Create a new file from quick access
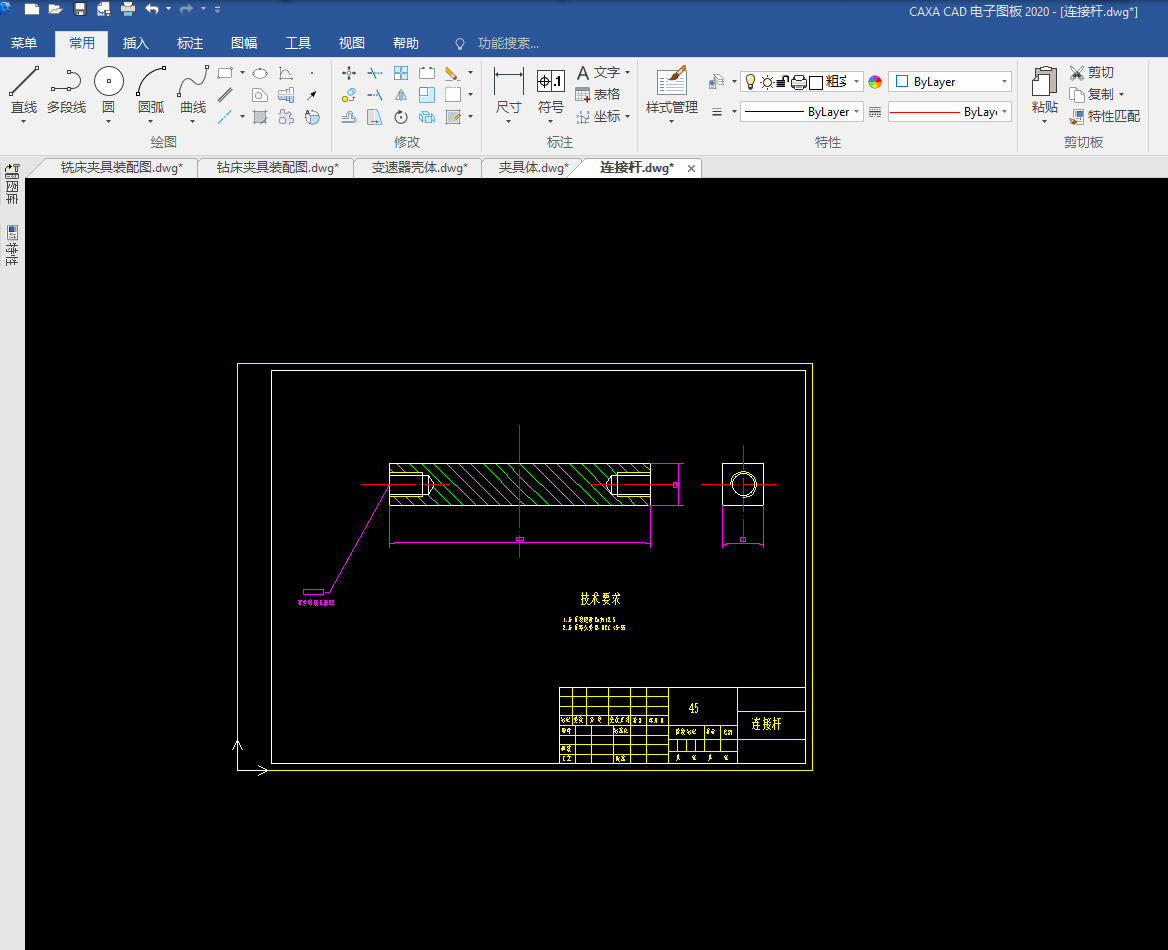This screenshot has width=1168, height=950. [x=32, y=9]
